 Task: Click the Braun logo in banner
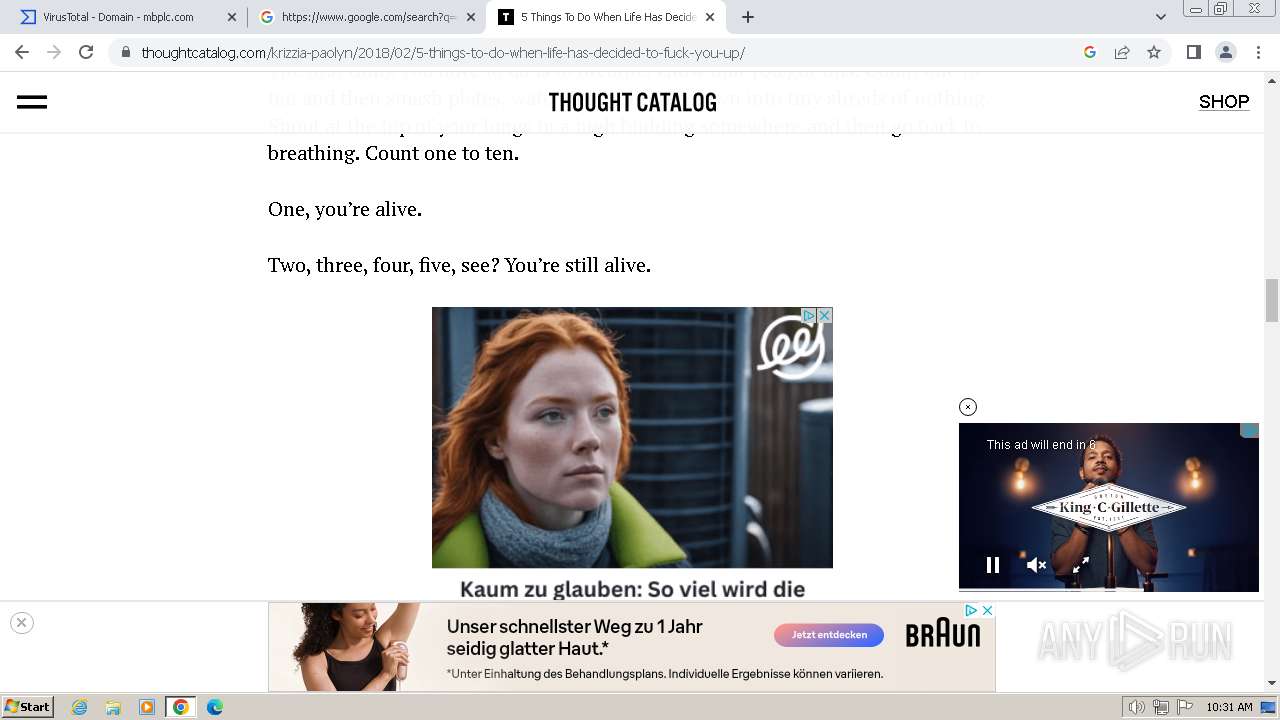click(x=943, y=635)
